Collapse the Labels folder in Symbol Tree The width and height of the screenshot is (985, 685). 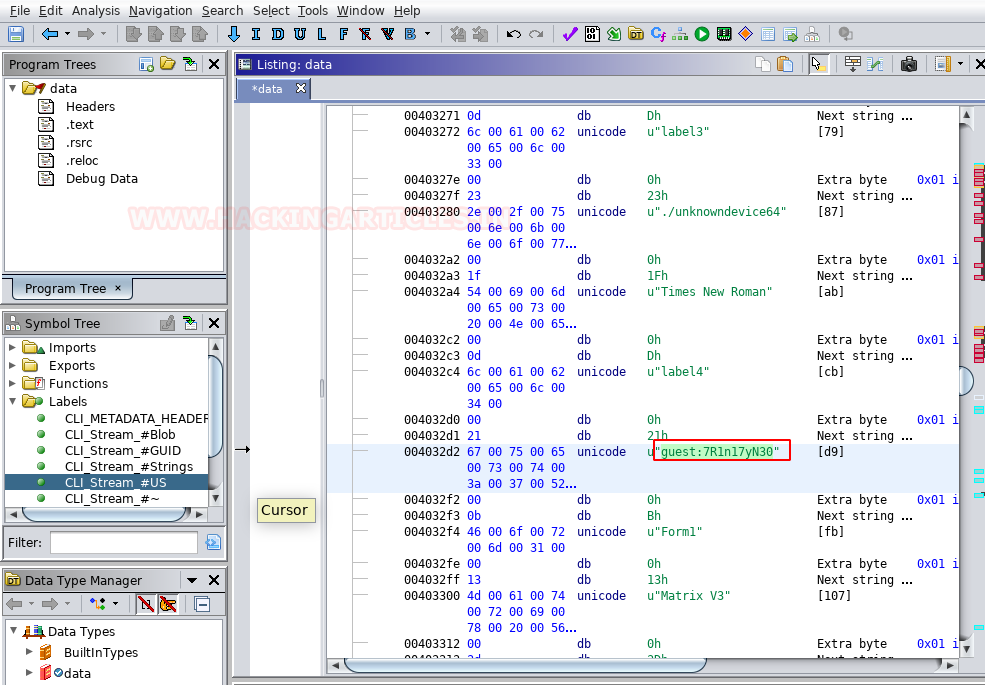pyautogui.click(x=12, y=401)
